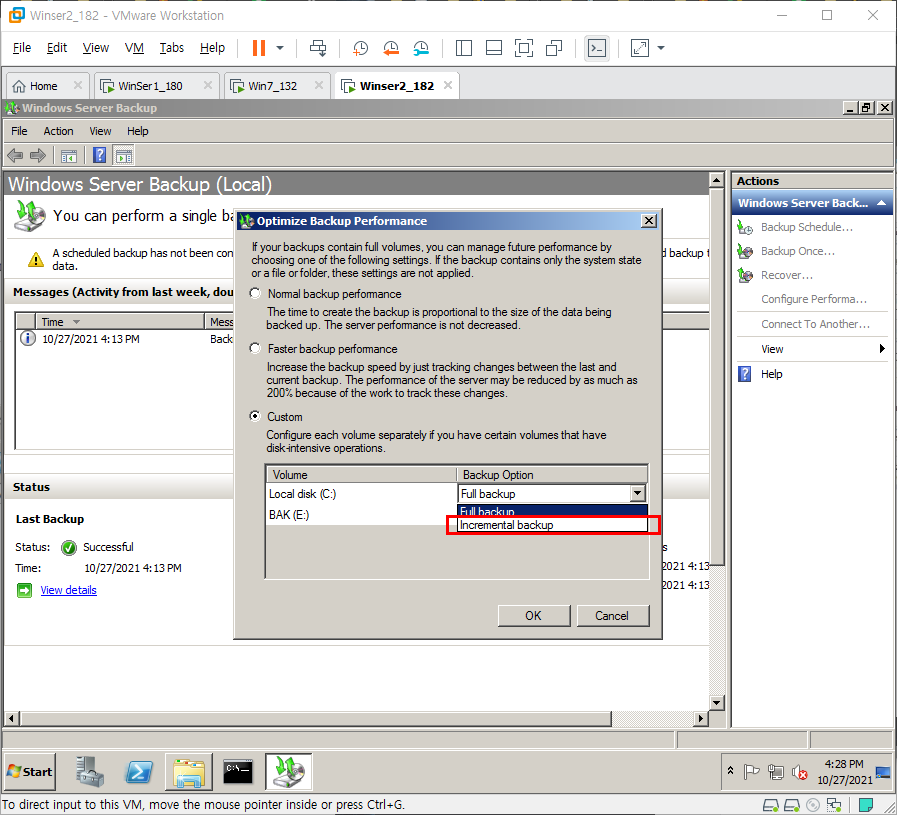Viewport: 897px width, 815px height.
Task: Click the stretch guest display icon
Action: click(640, 48)
